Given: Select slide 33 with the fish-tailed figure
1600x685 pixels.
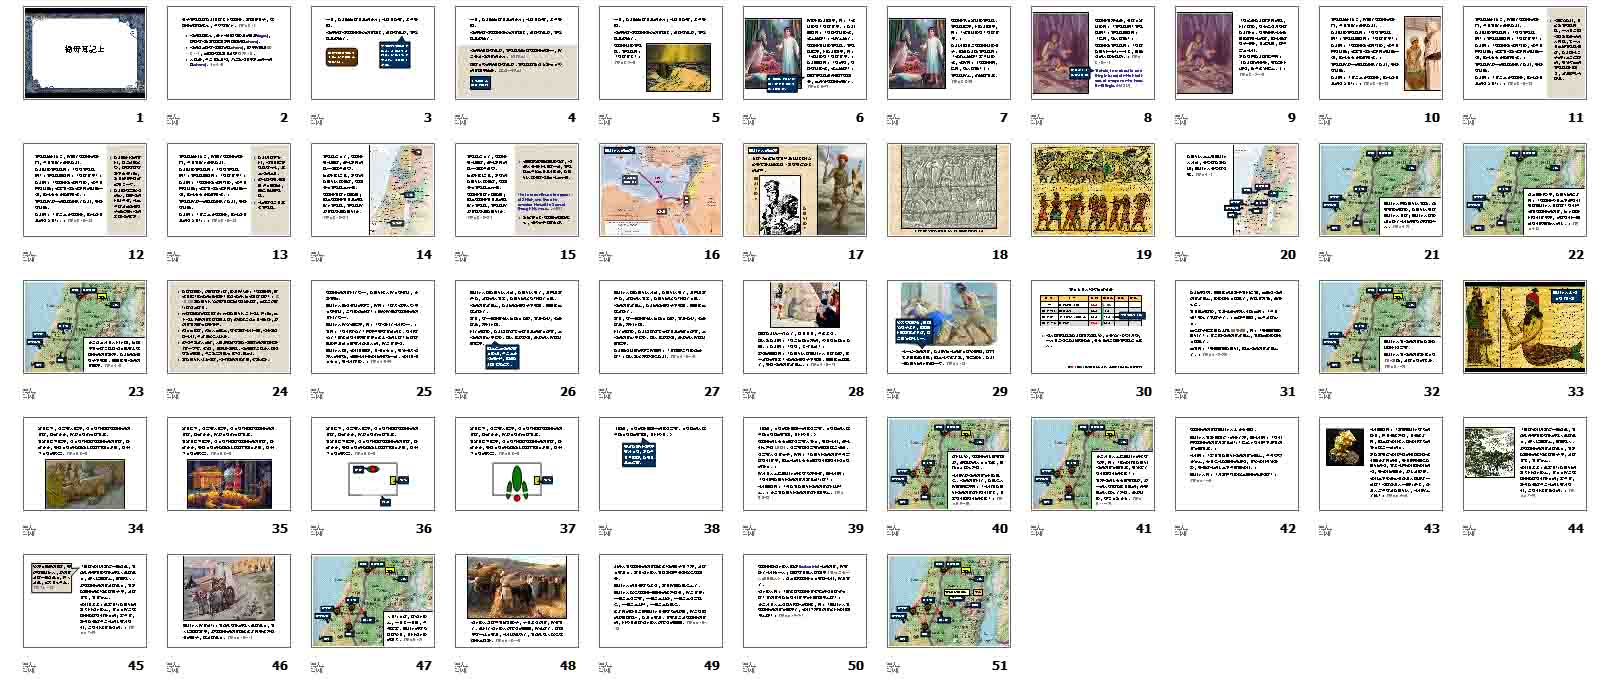Looking at the screenshot, I should (1524, 327).
